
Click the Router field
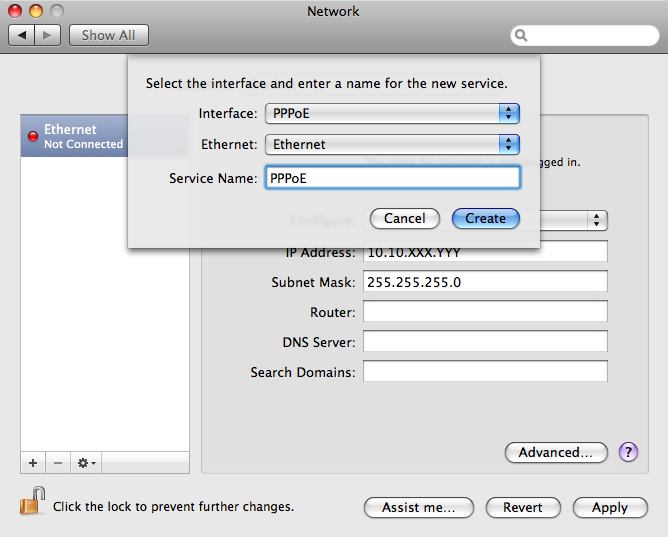(x=485, y=311)
